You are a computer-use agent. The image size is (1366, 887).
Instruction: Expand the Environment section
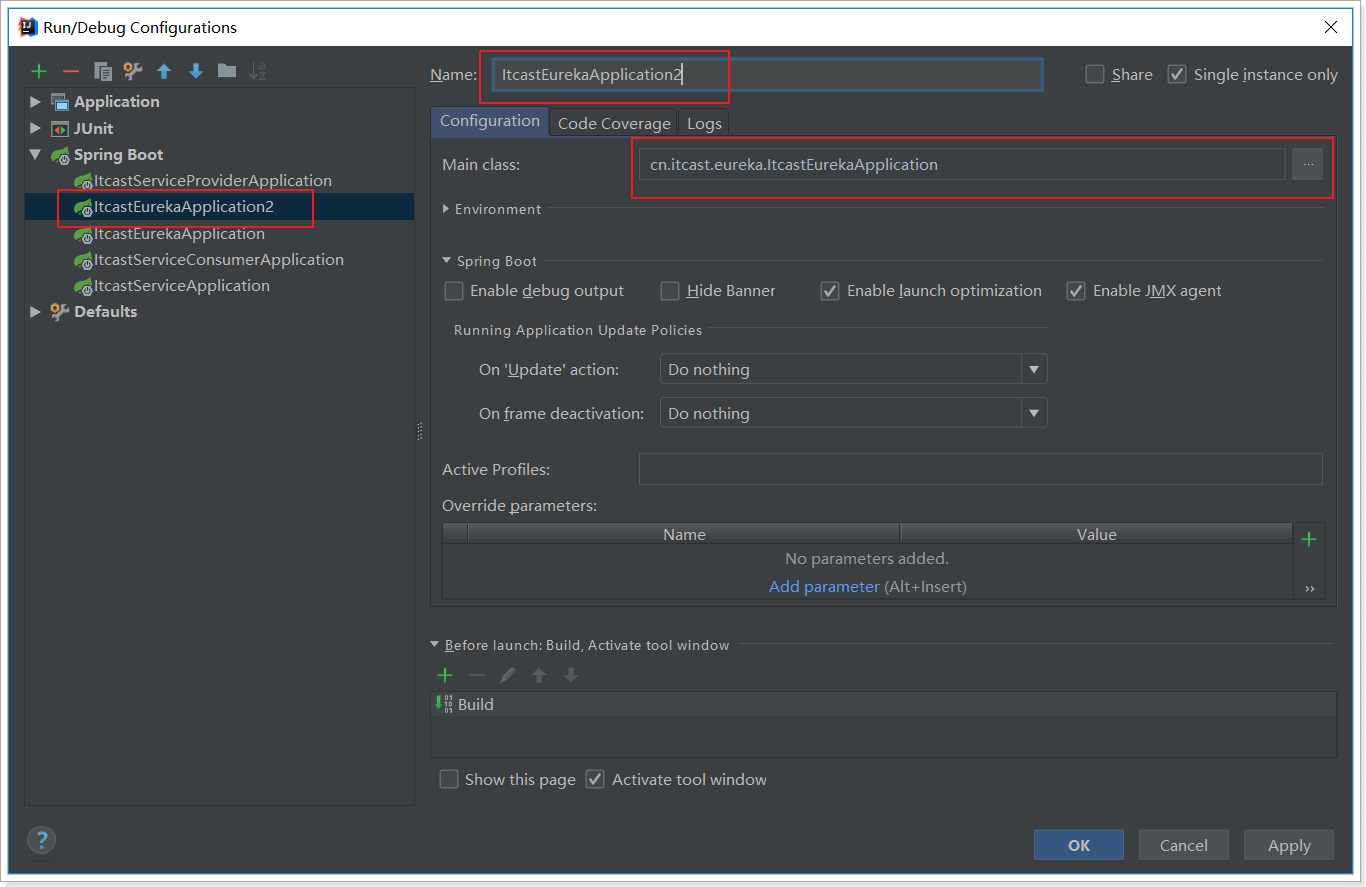446,209
